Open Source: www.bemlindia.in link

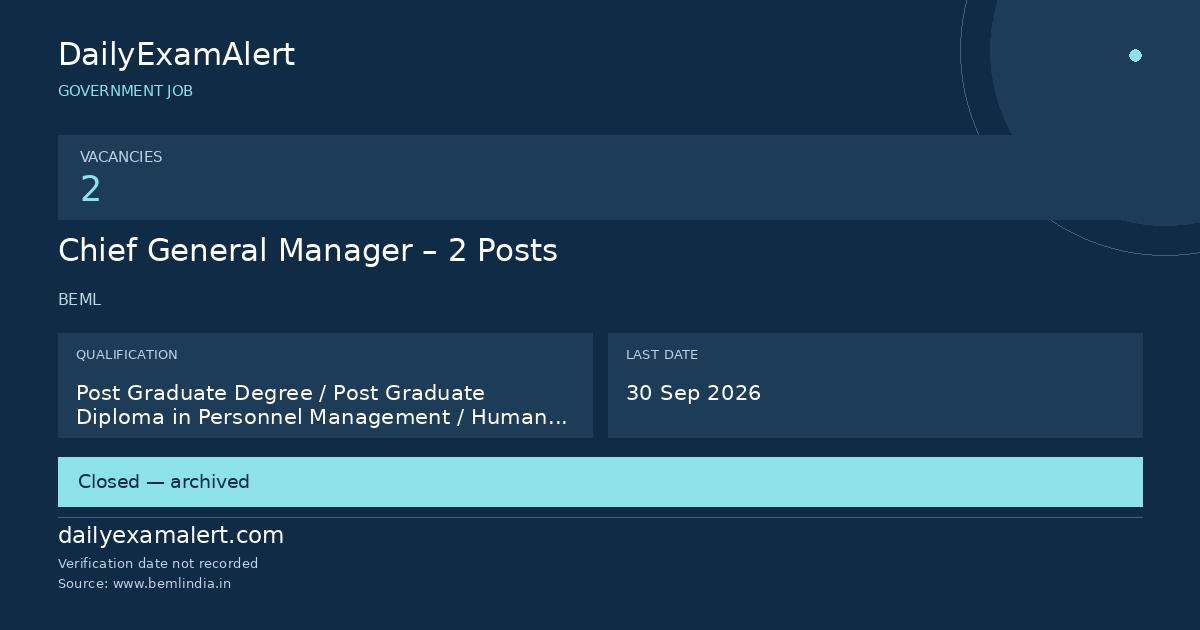tap(144, 584)
